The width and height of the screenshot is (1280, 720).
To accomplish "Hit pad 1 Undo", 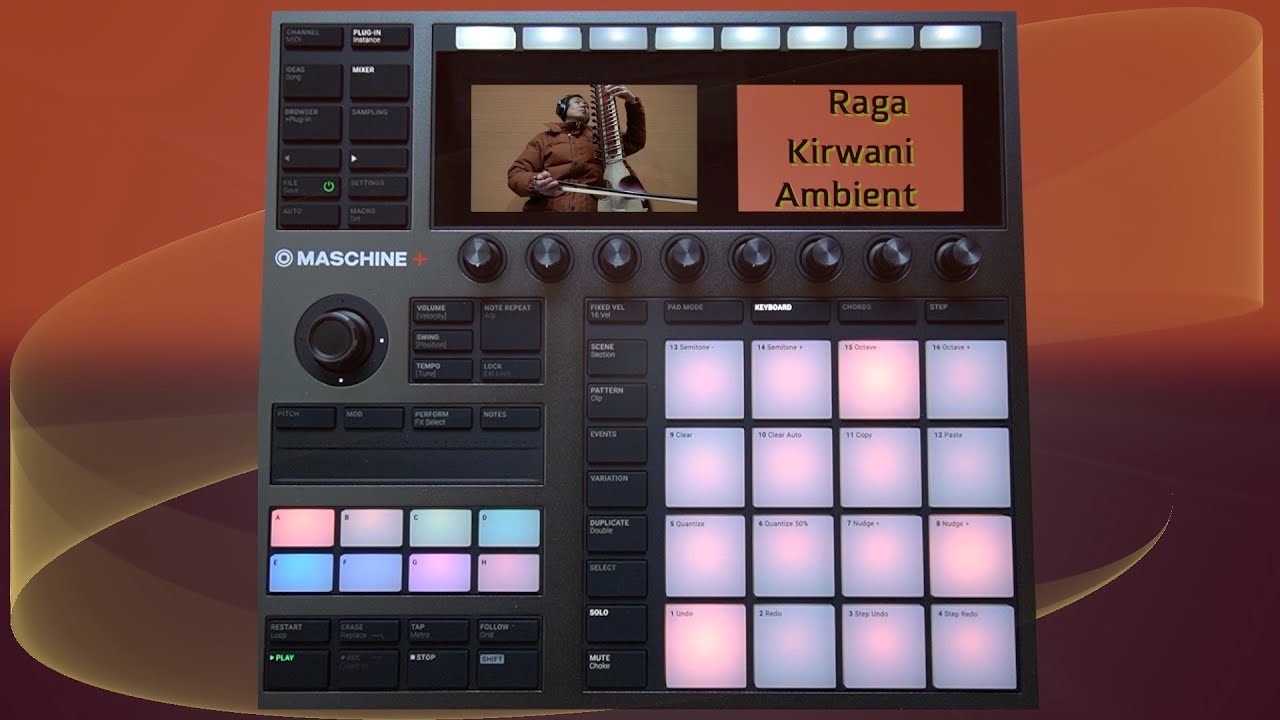I will (x=706, y=646).
